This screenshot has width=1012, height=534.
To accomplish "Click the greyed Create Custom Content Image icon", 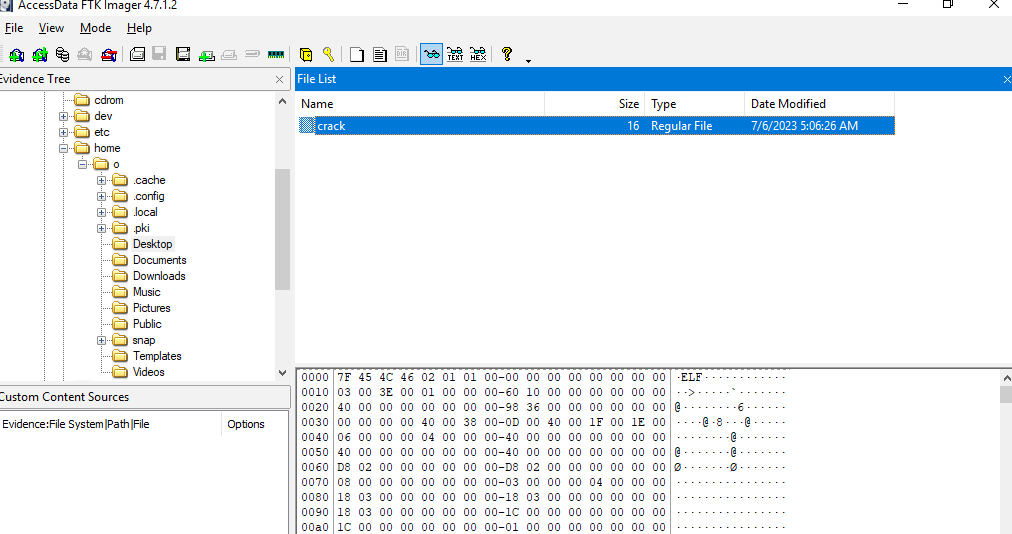I will tap(229, 55).
